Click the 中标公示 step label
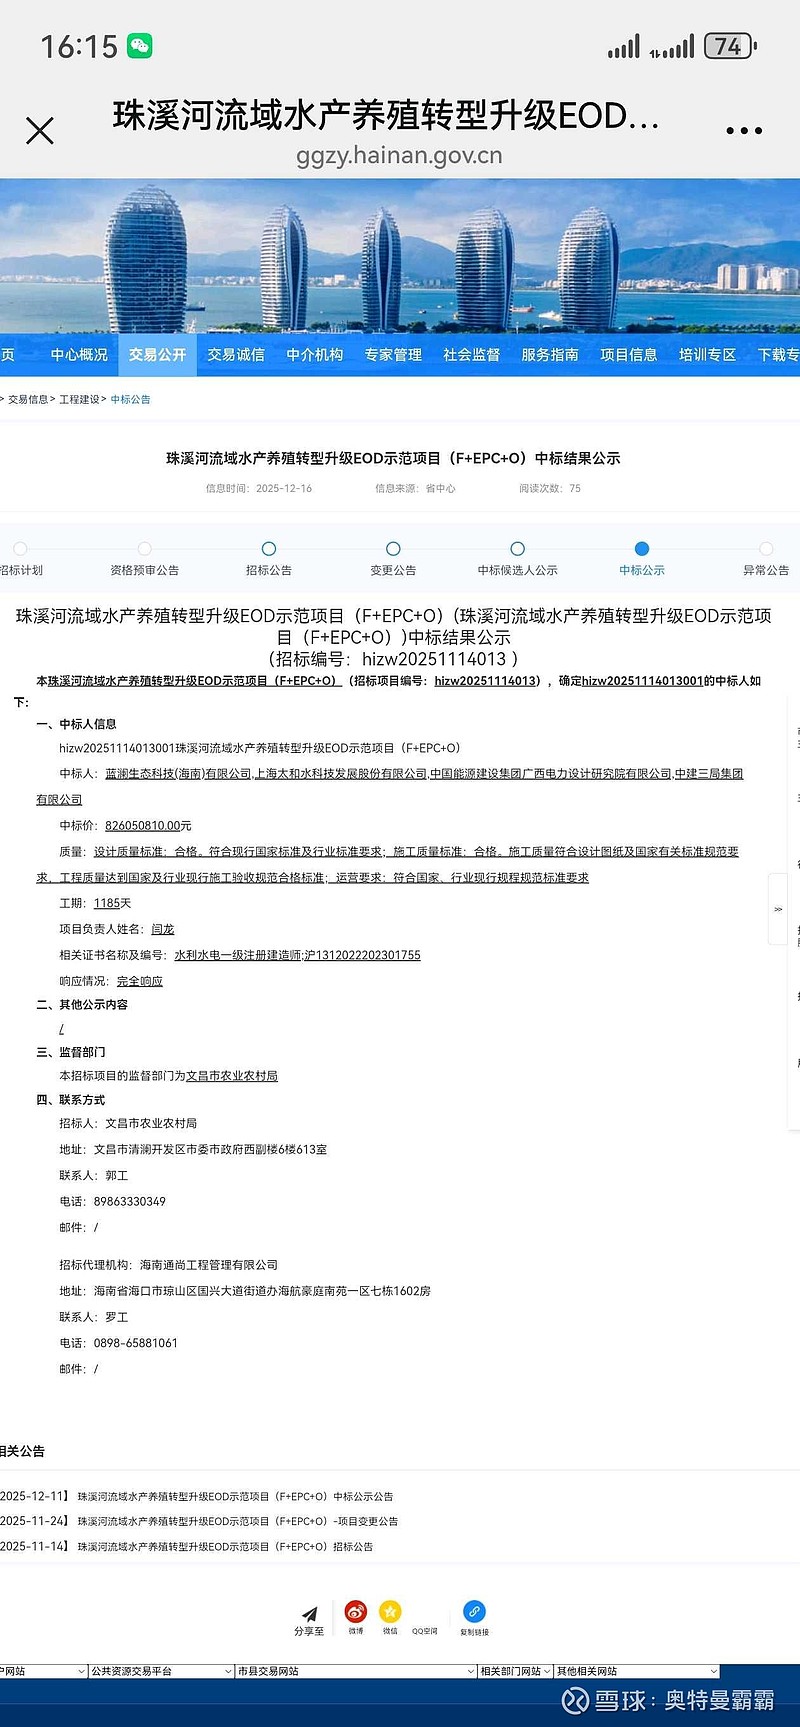 click(642, 570)
